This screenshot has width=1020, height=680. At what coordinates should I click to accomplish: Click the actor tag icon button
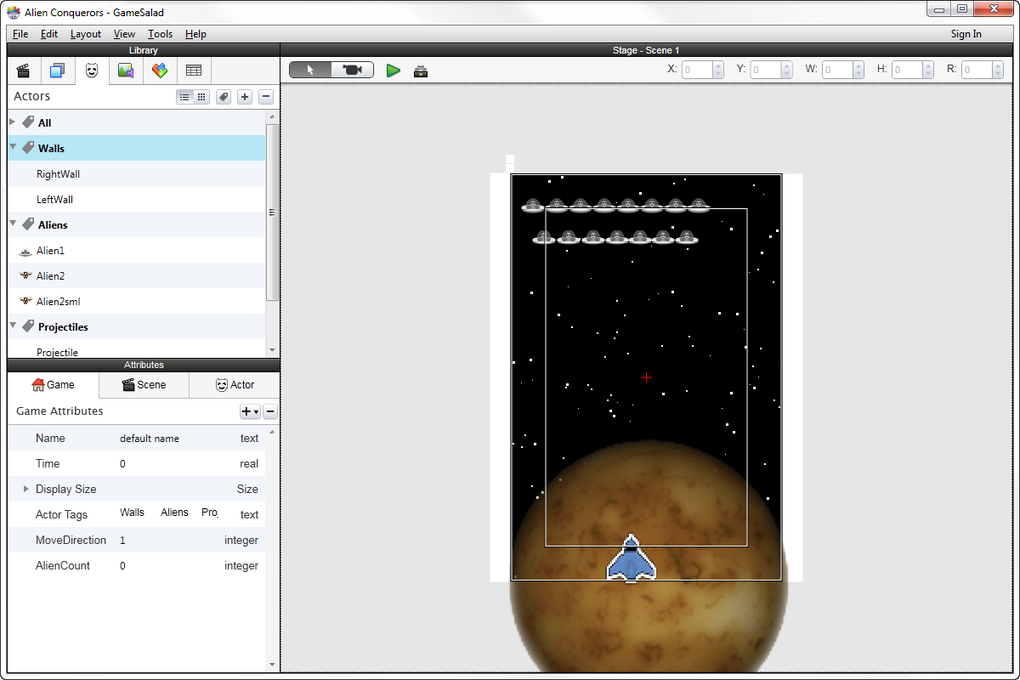pyautogui.click(x=223, y=97)
